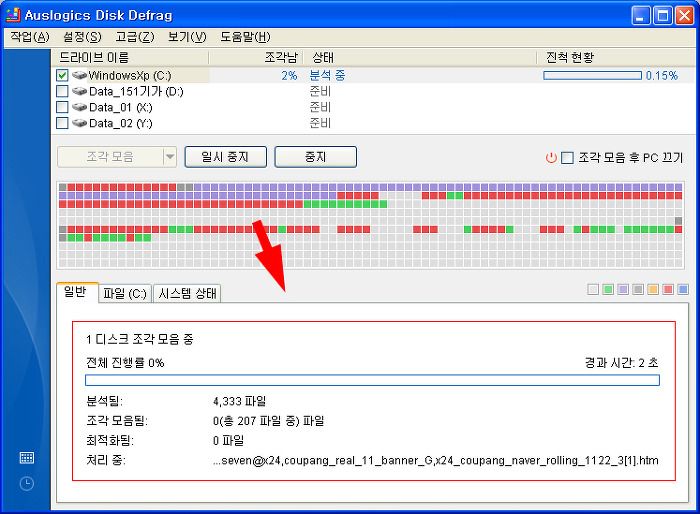
Task: Uncheck the WindowsXp (C:) drive checkbox
Action: [x=62, y=75]
